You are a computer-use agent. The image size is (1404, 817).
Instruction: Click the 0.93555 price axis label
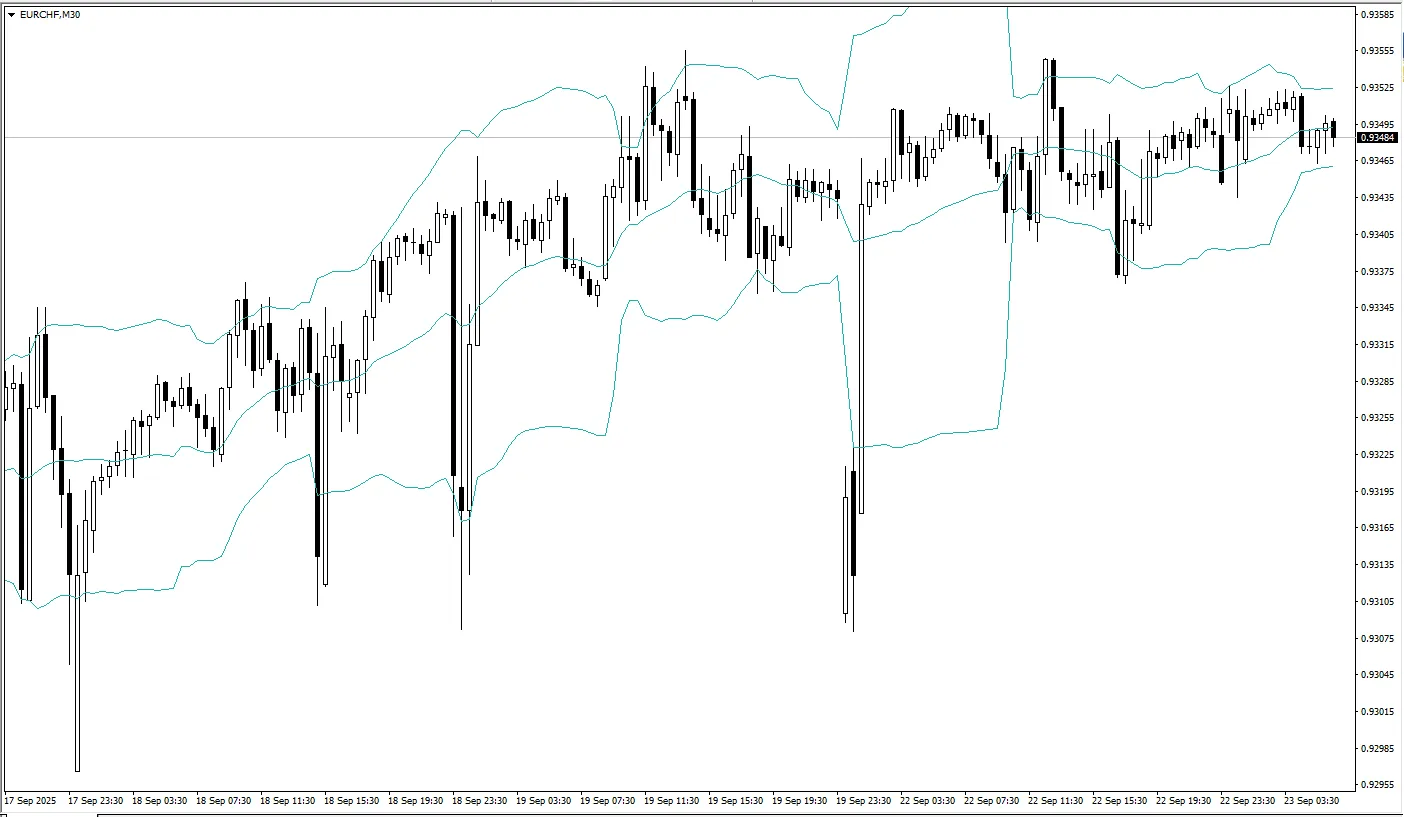coord(1379,50)
